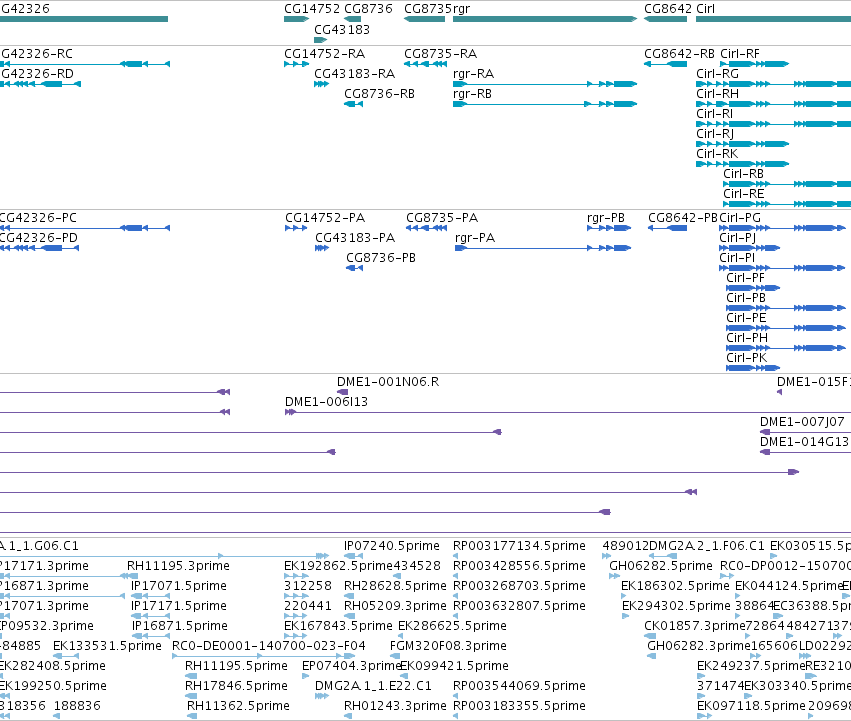
Task: Select the CG8642 gene label
Action: [668, 9]
